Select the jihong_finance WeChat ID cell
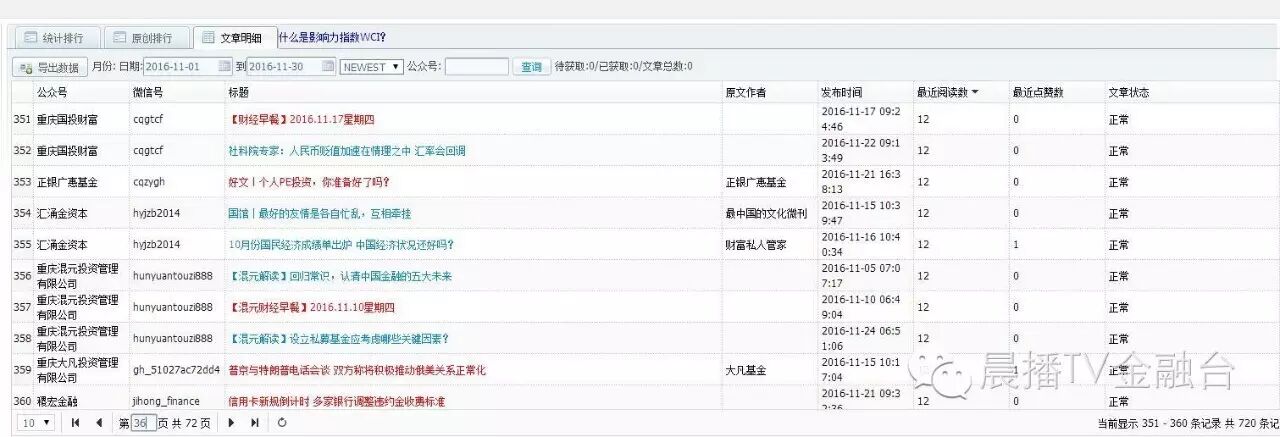The width and height of the screenshot is (1280, 437). [166, 401]
